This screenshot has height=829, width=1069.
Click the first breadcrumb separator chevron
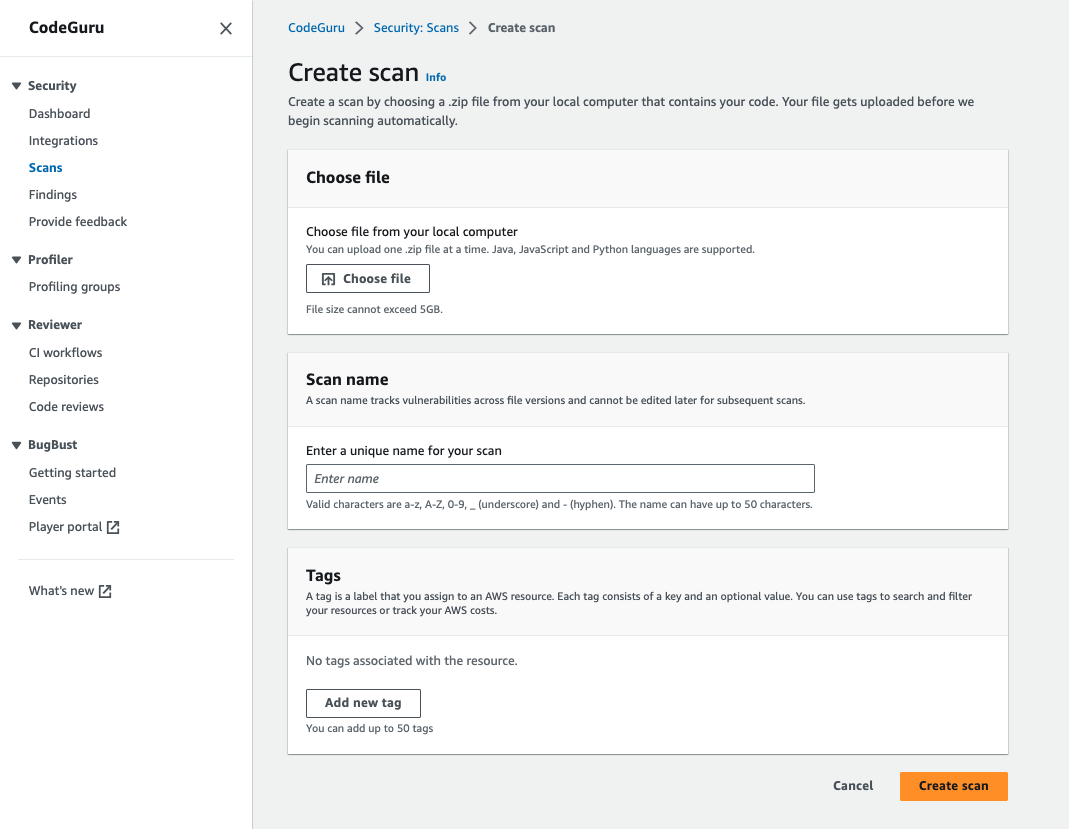359,28
